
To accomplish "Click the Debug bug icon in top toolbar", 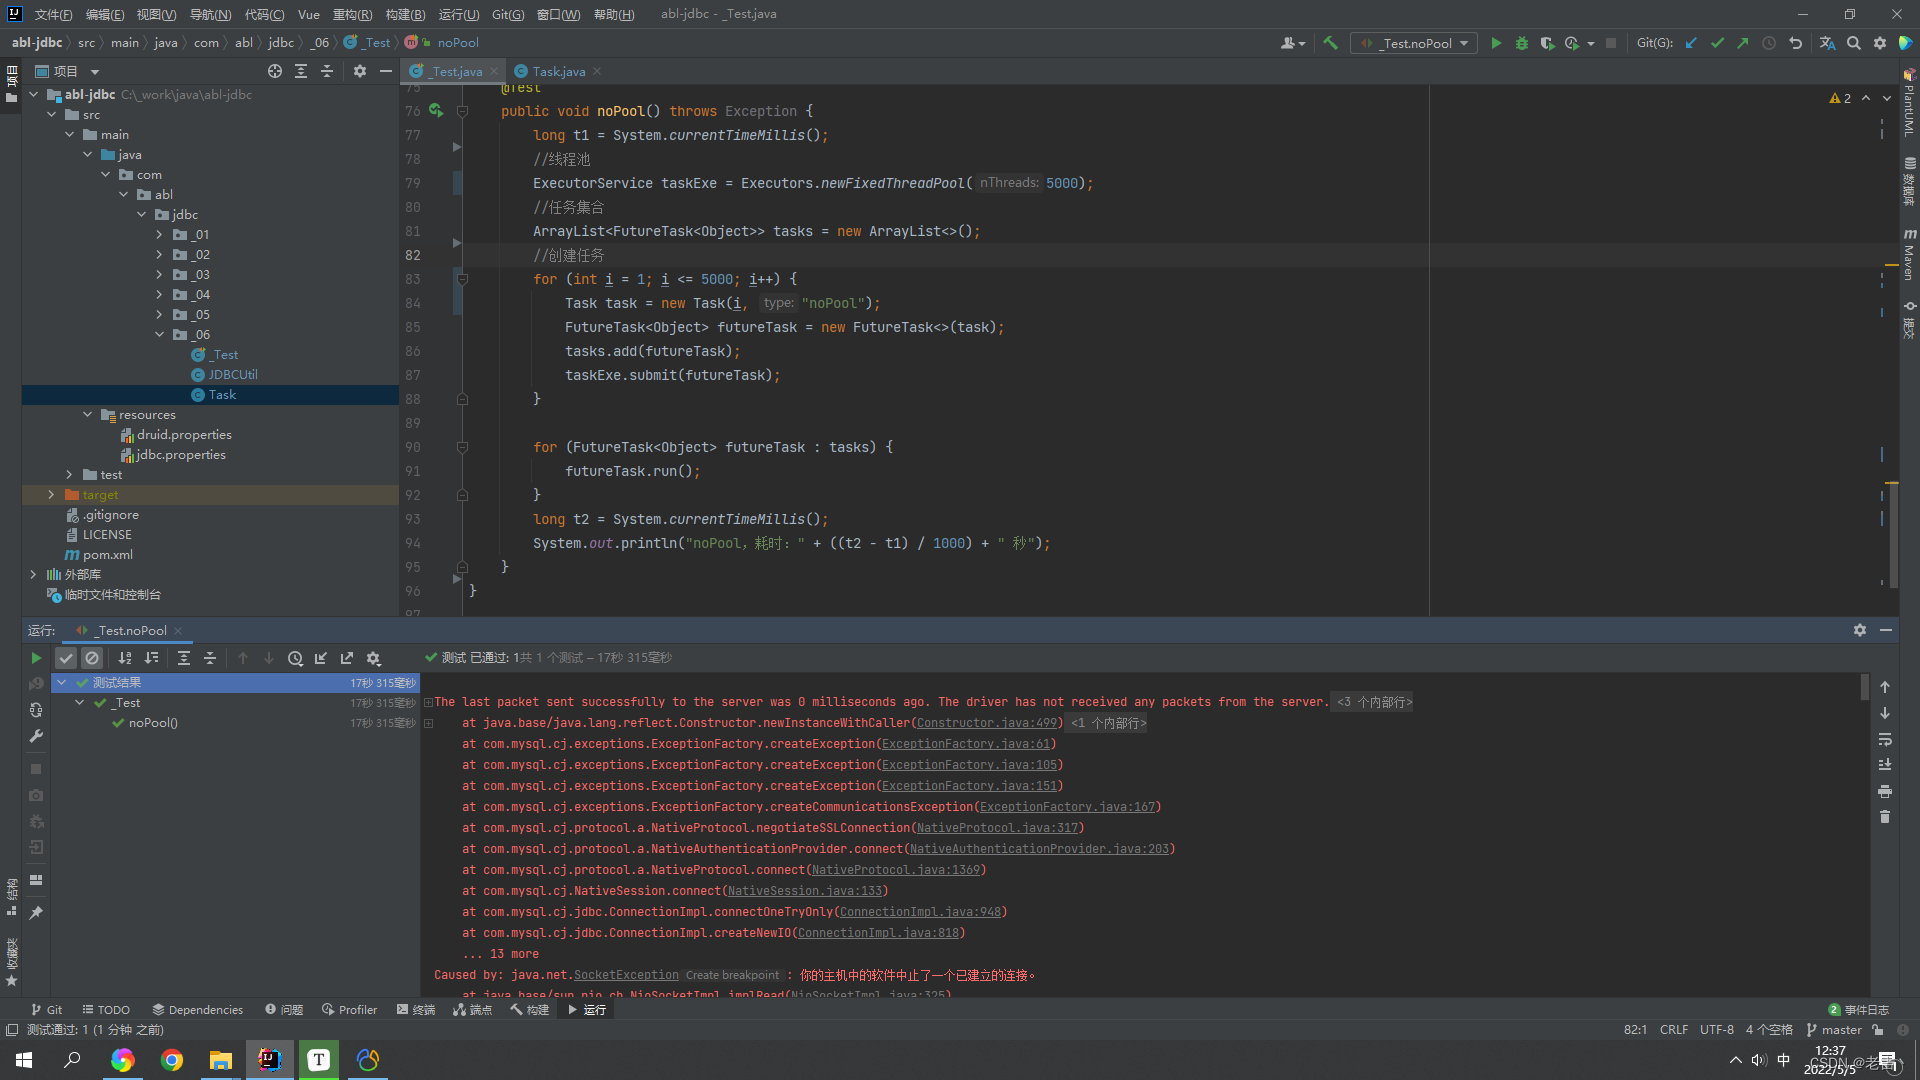I will 1522,43.
